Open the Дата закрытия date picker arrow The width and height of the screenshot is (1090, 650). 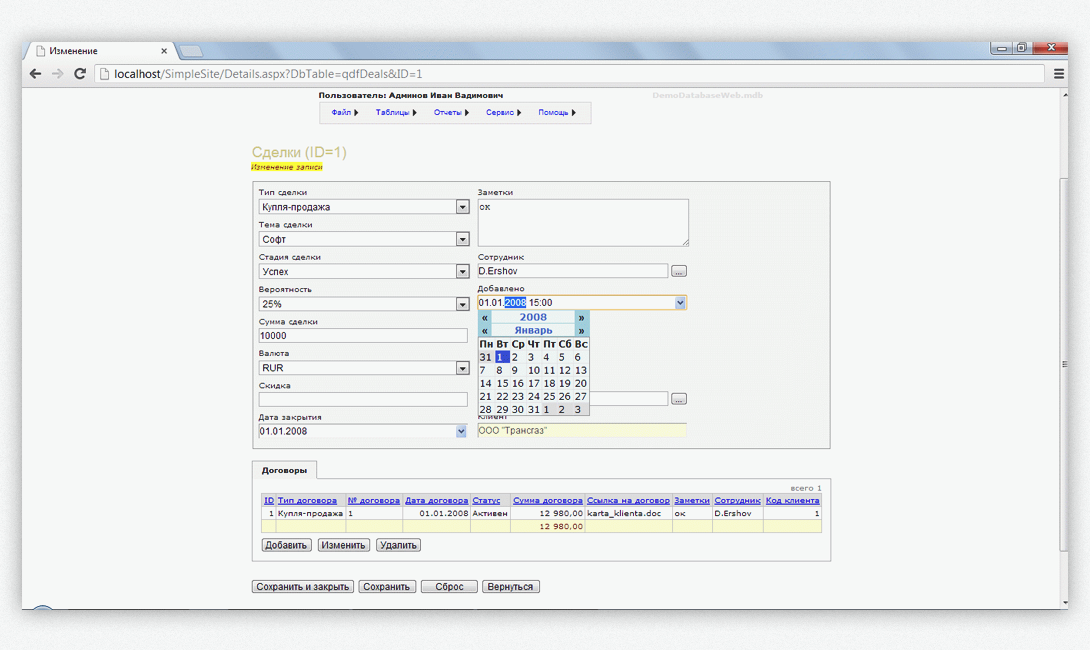461,432
